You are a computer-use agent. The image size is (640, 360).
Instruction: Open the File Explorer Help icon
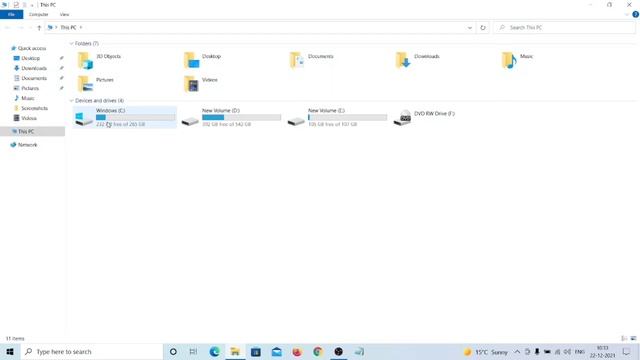click(635, 14)
